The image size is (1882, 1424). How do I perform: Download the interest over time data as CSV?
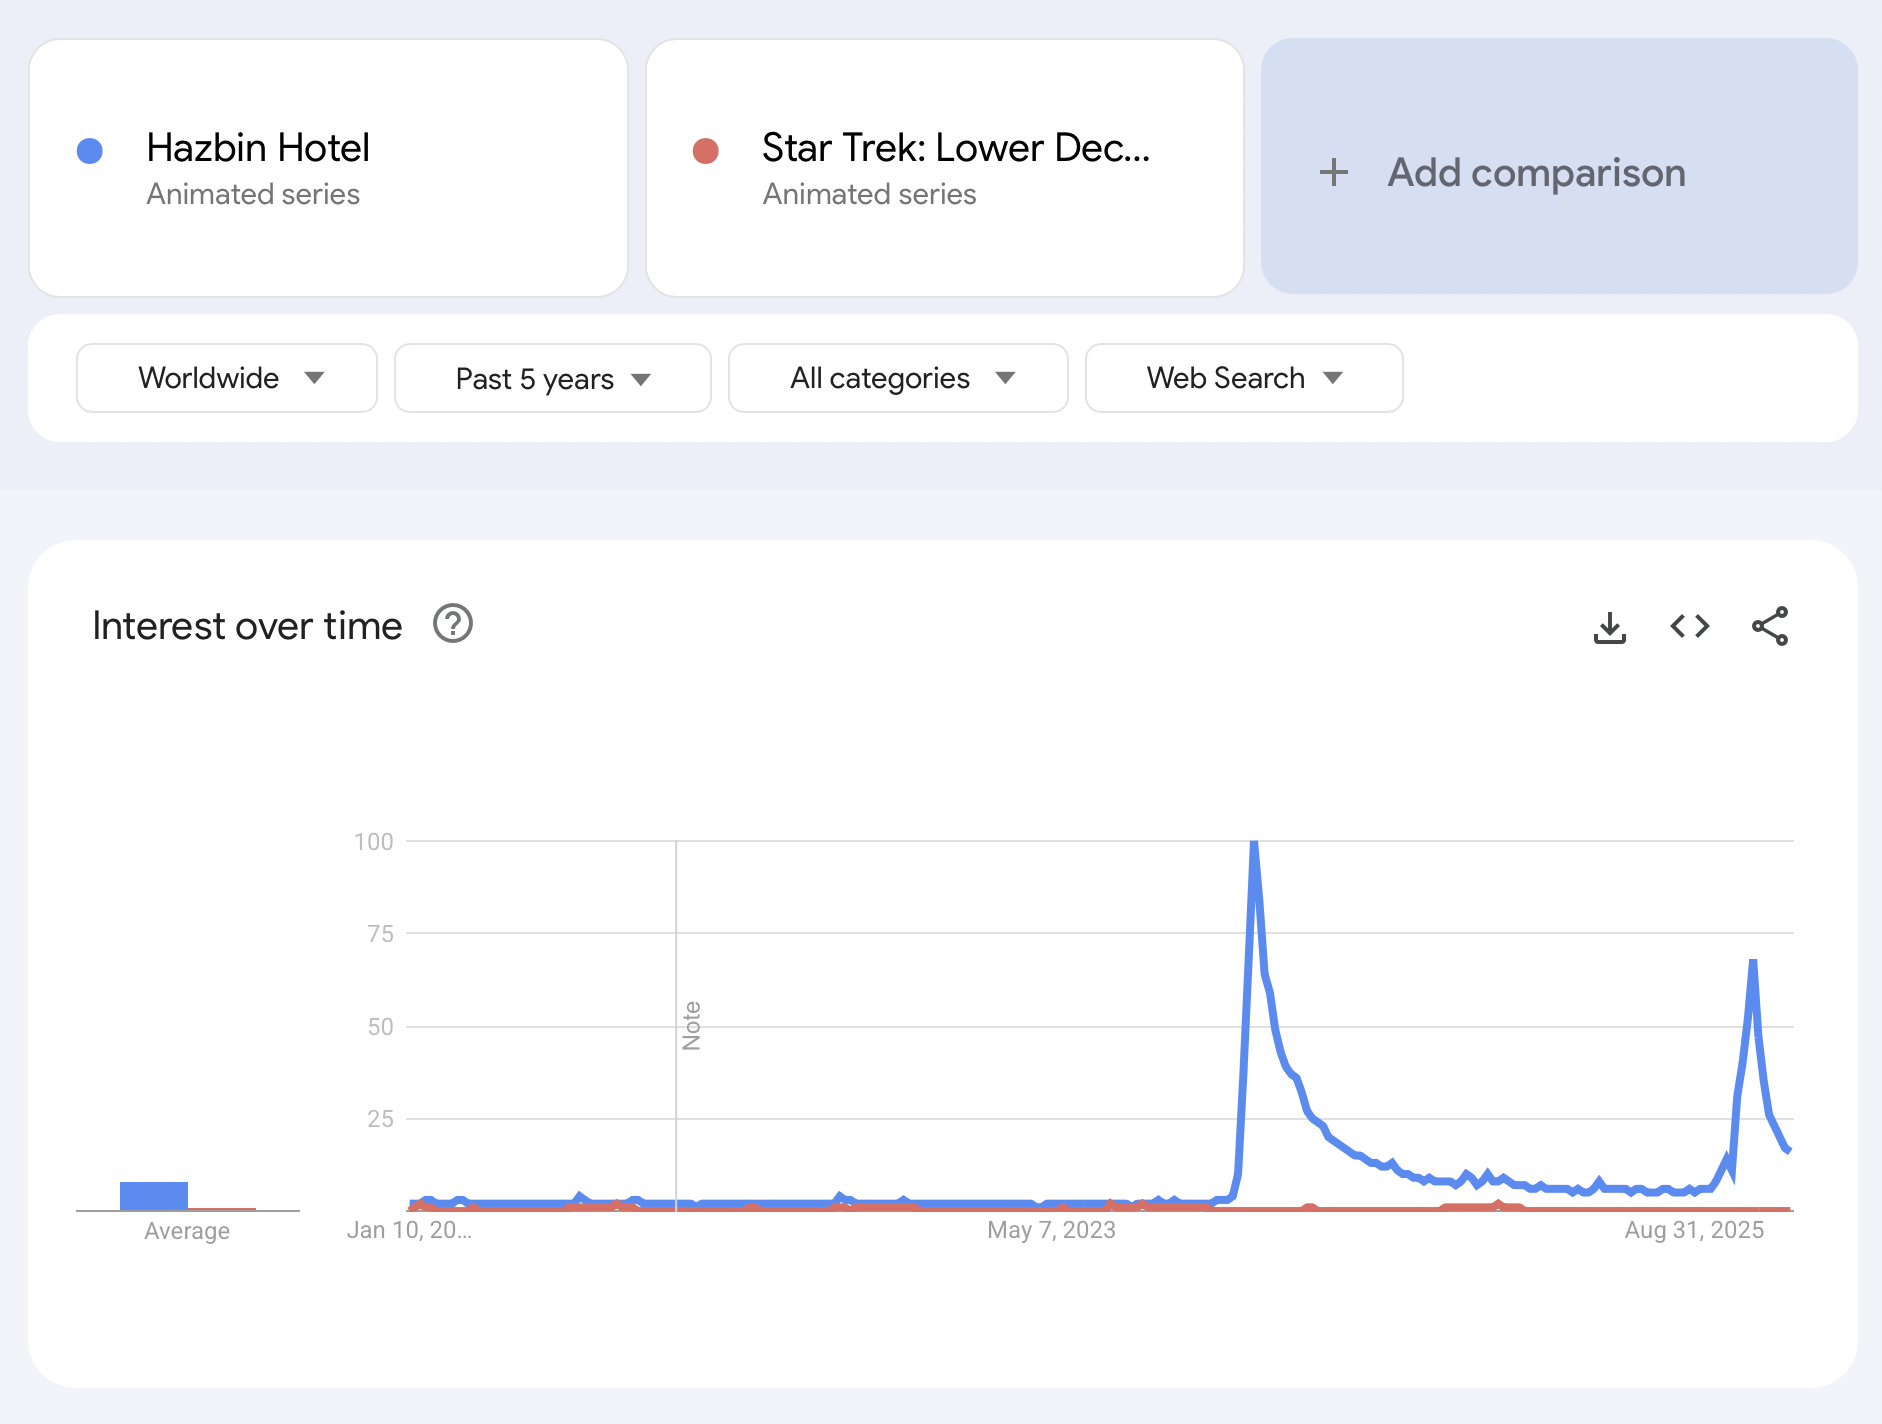click(x=1609, y=627)
